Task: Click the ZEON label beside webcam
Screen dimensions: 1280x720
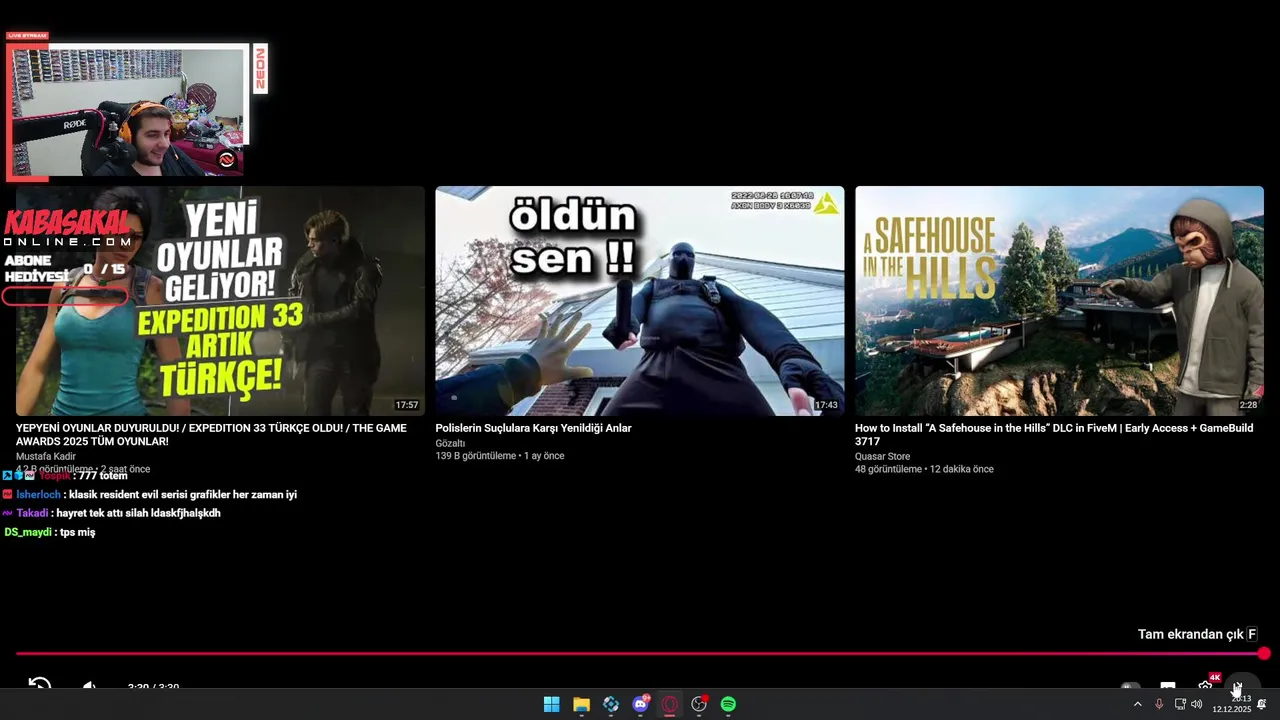Action: click(x=260, y=69)
